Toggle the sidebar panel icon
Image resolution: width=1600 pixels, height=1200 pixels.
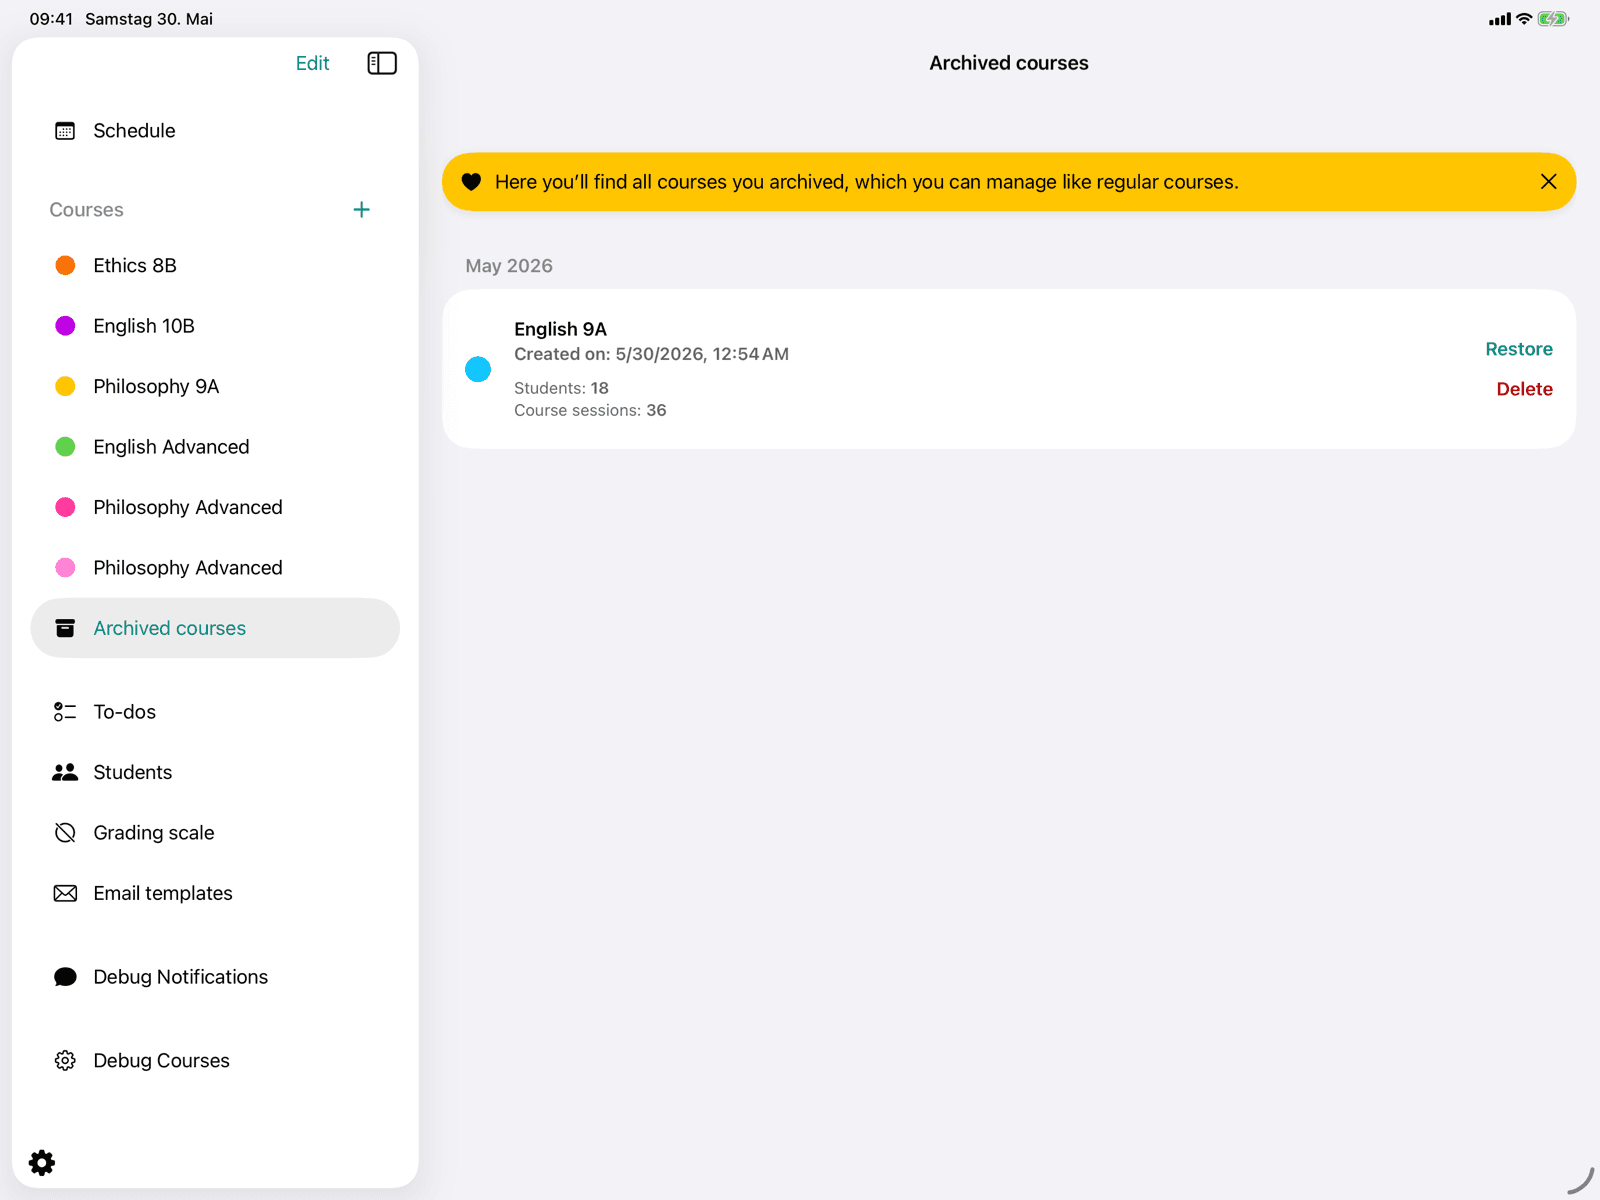[382, 63]
